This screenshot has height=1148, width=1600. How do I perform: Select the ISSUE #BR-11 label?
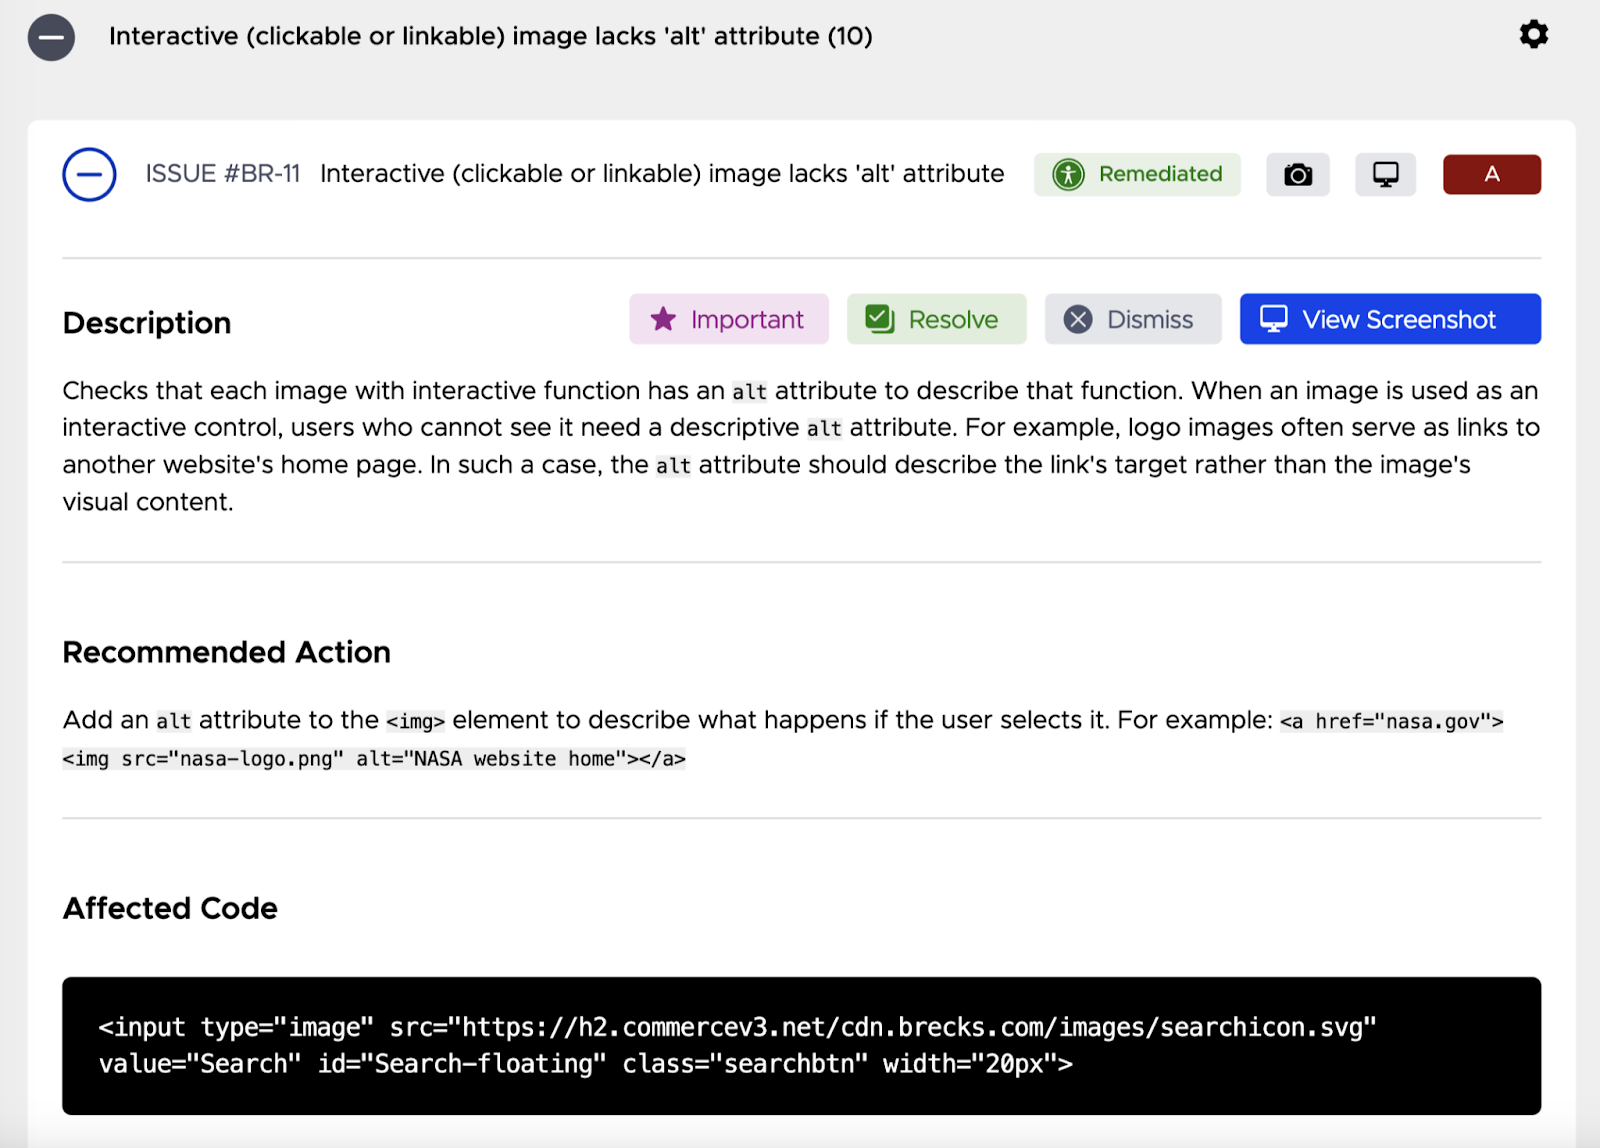(222, 174)
